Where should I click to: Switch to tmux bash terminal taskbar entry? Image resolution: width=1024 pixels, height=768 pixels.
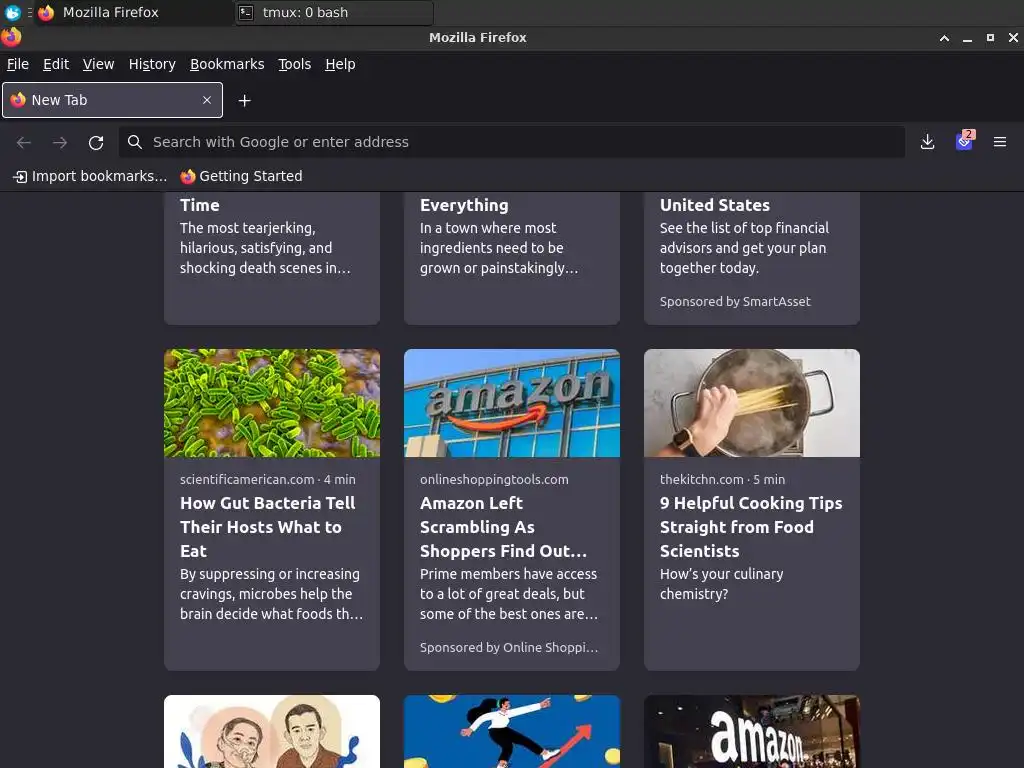pyautogui.click(x=334, y=12)
